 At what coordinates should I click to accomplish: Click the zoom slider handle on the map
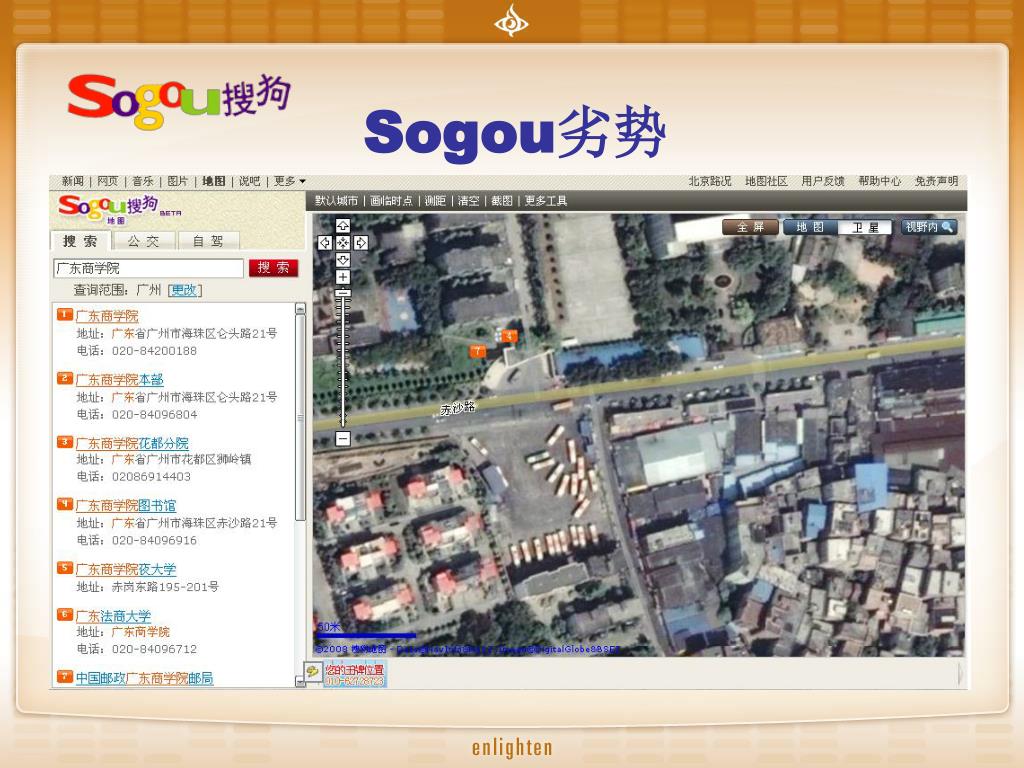343,293
